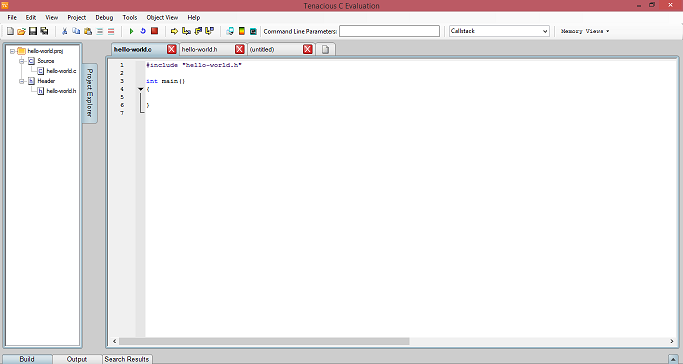The image size is (683, 364).
Task: Select hello-world.h in Project Explorer tree
Action: [61, 91]
